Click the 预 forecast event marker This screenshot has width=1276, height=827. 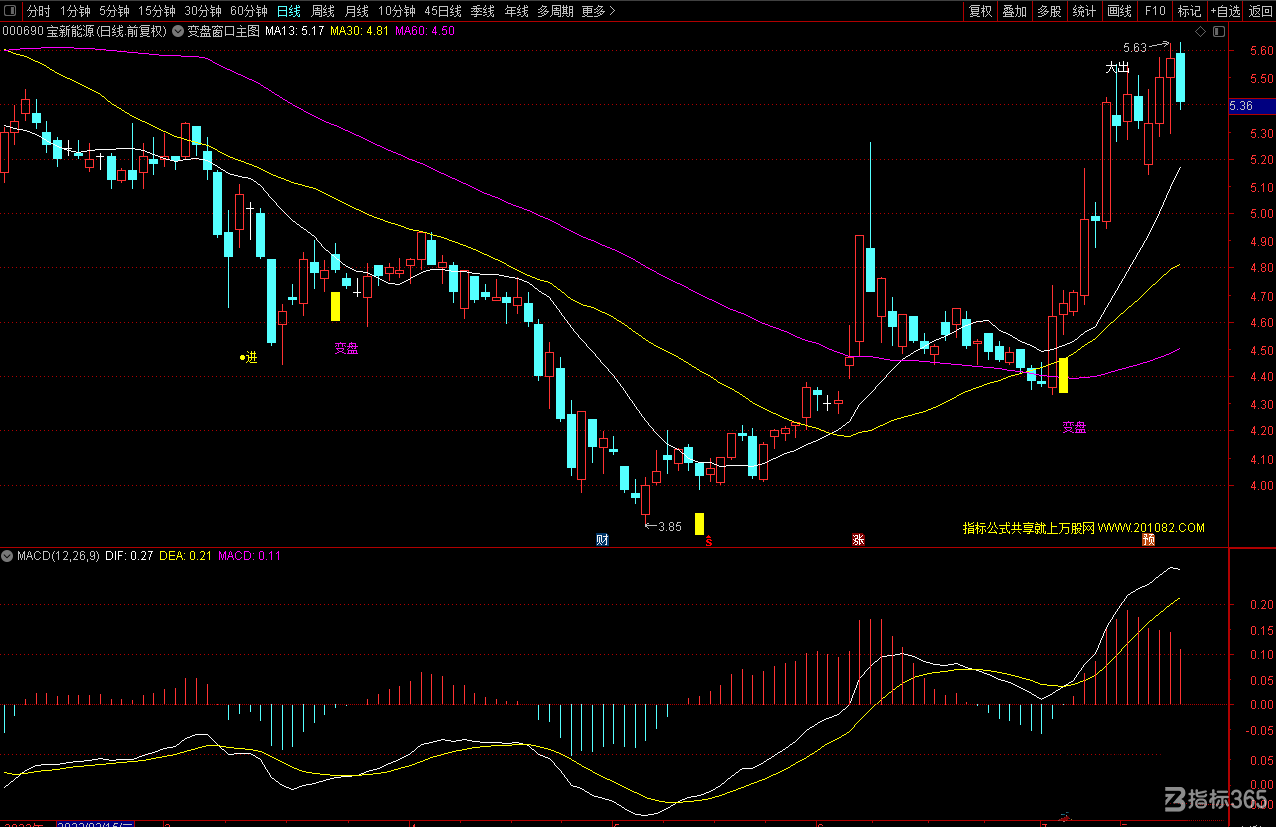pyautogui.click(x=1149, y=540)
